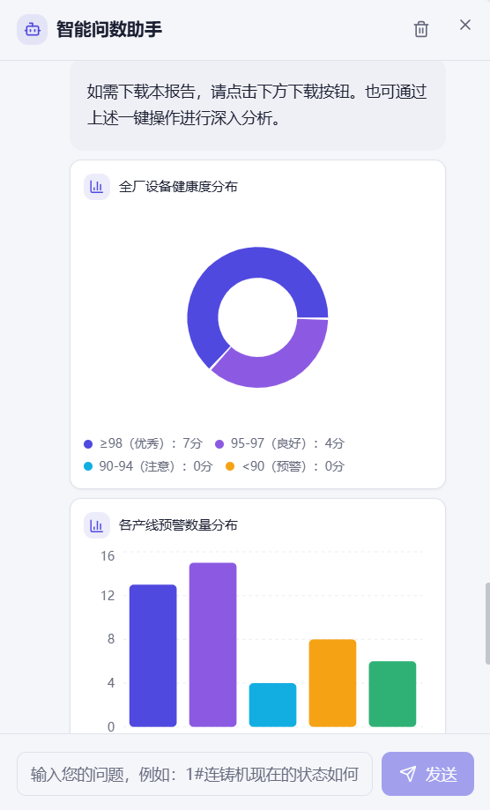
Task: Focus the question input field
Action: 195,774
